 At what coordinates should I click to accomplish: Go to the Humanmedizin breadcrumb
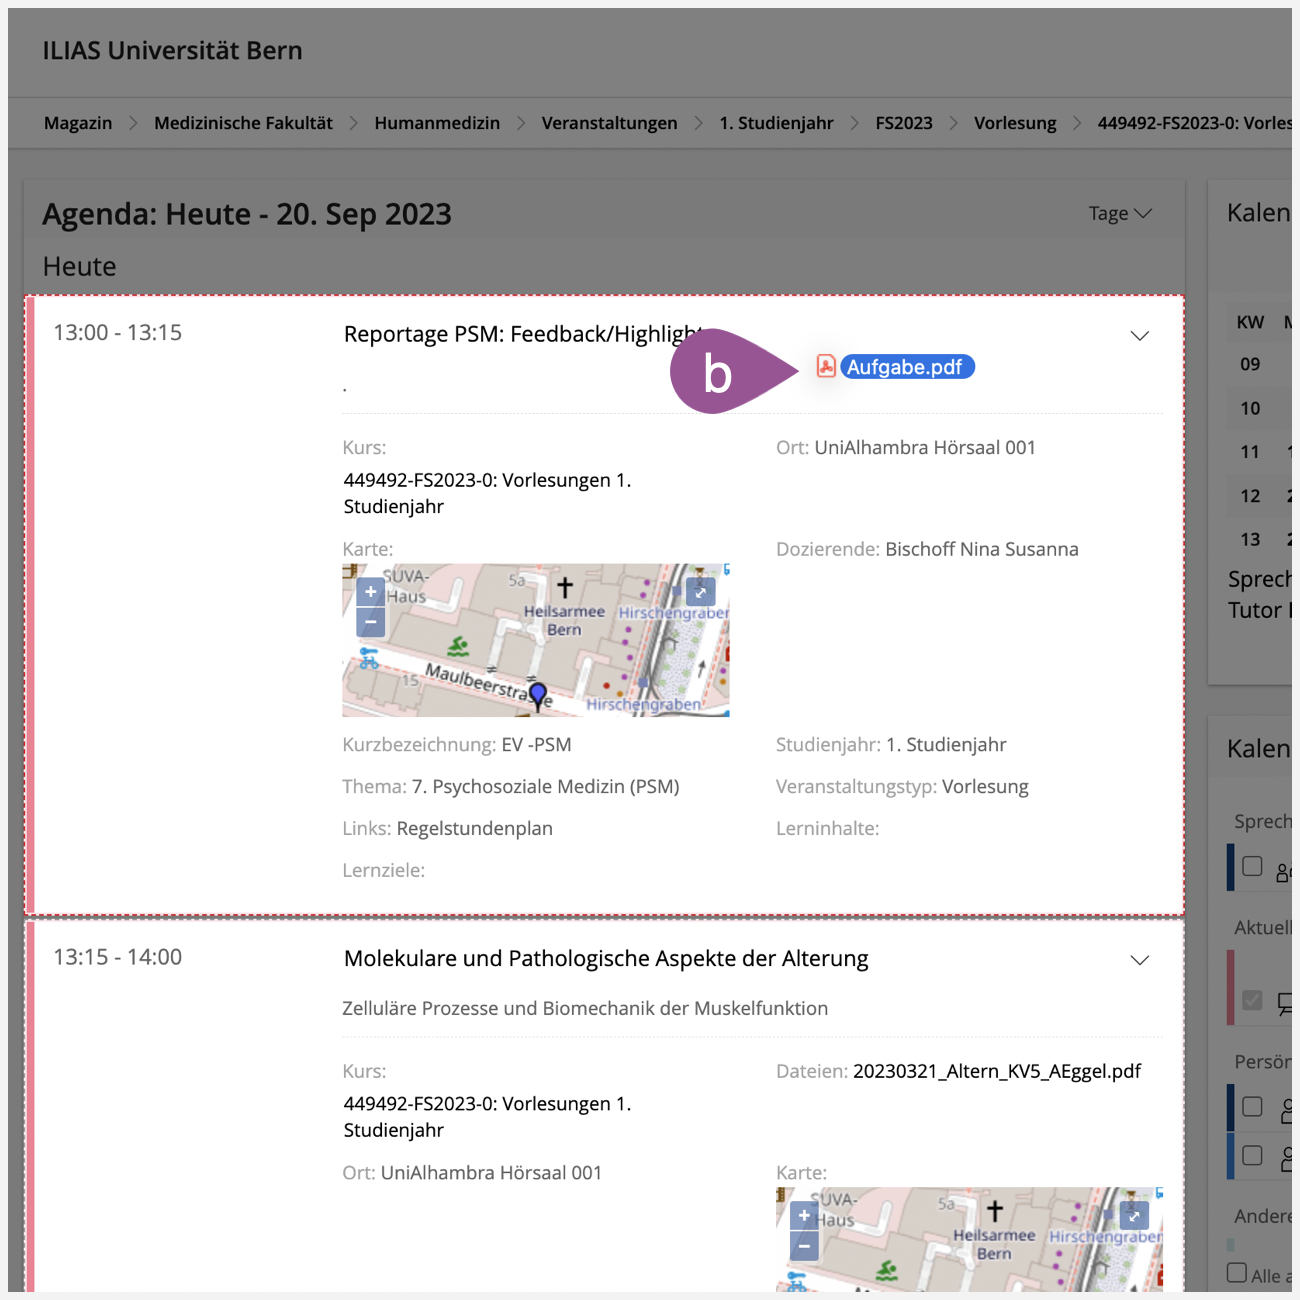(437, 123)
